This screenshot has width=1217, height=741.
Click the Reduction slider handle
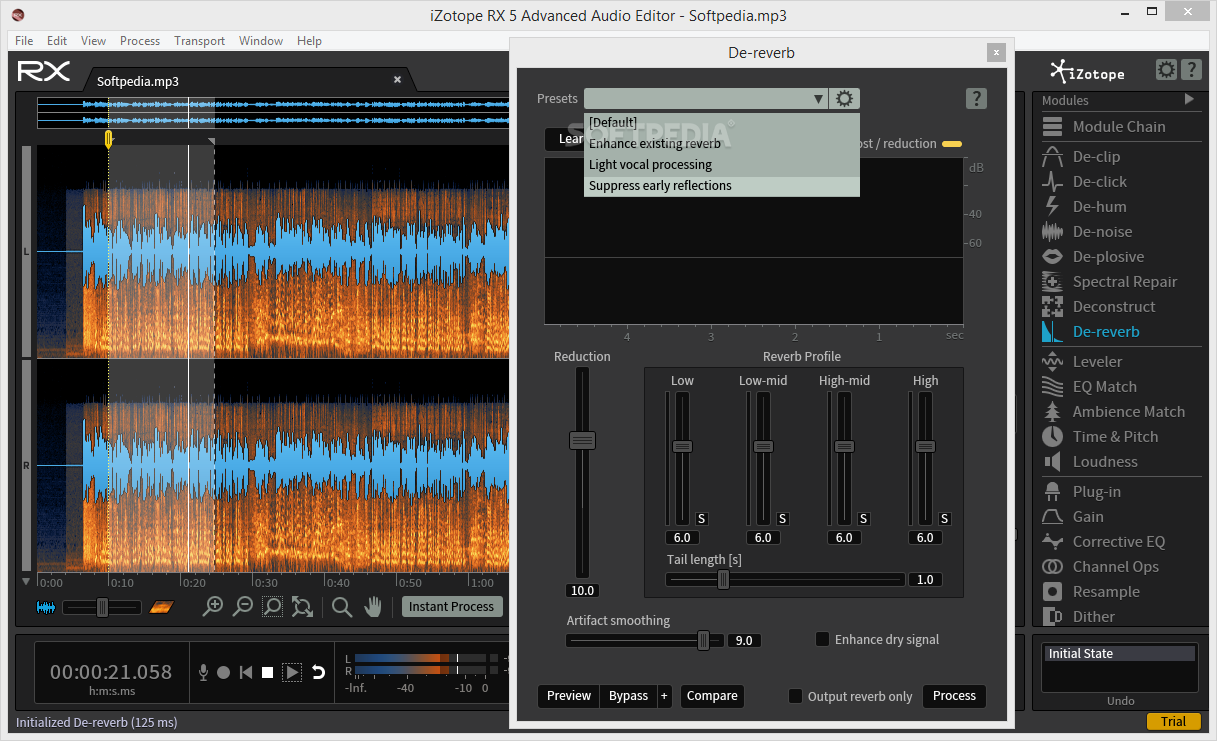coord(582,440)
